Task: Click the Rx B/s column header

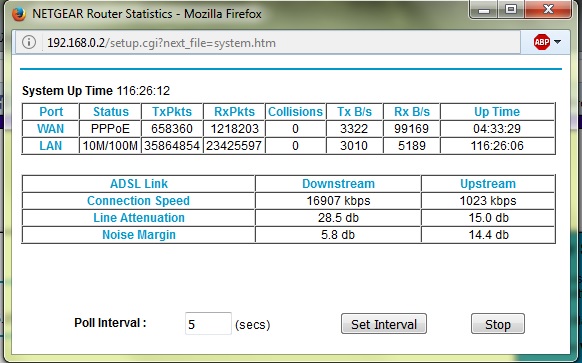Action: click(x=412, y=112)
